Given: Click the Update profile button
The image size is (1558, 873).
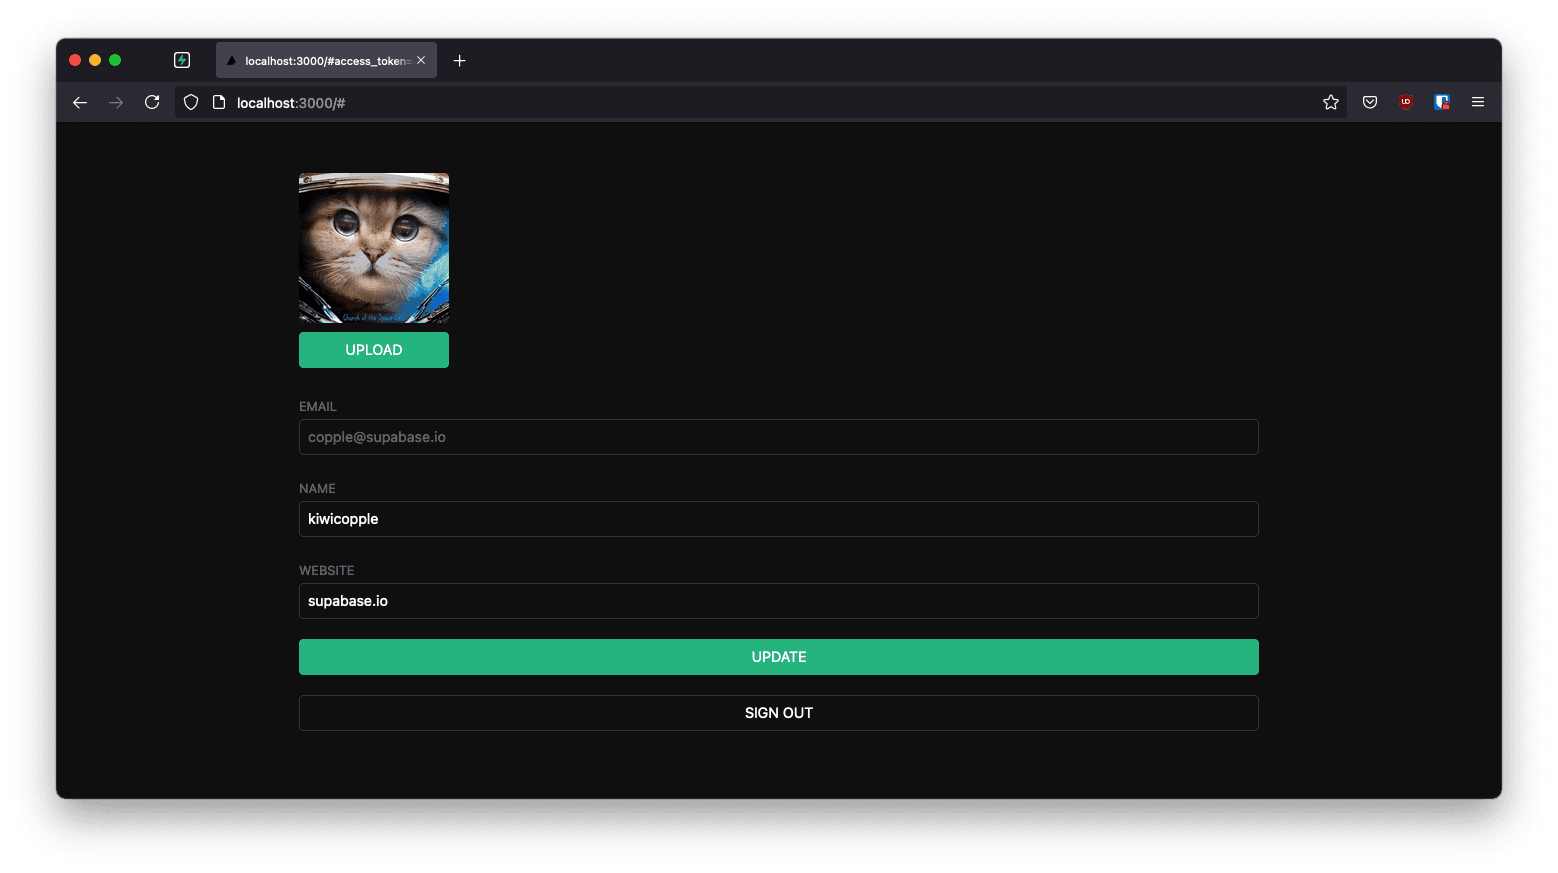Looking at the screenshot, I should pyautogui.click(x=778, y=657).
